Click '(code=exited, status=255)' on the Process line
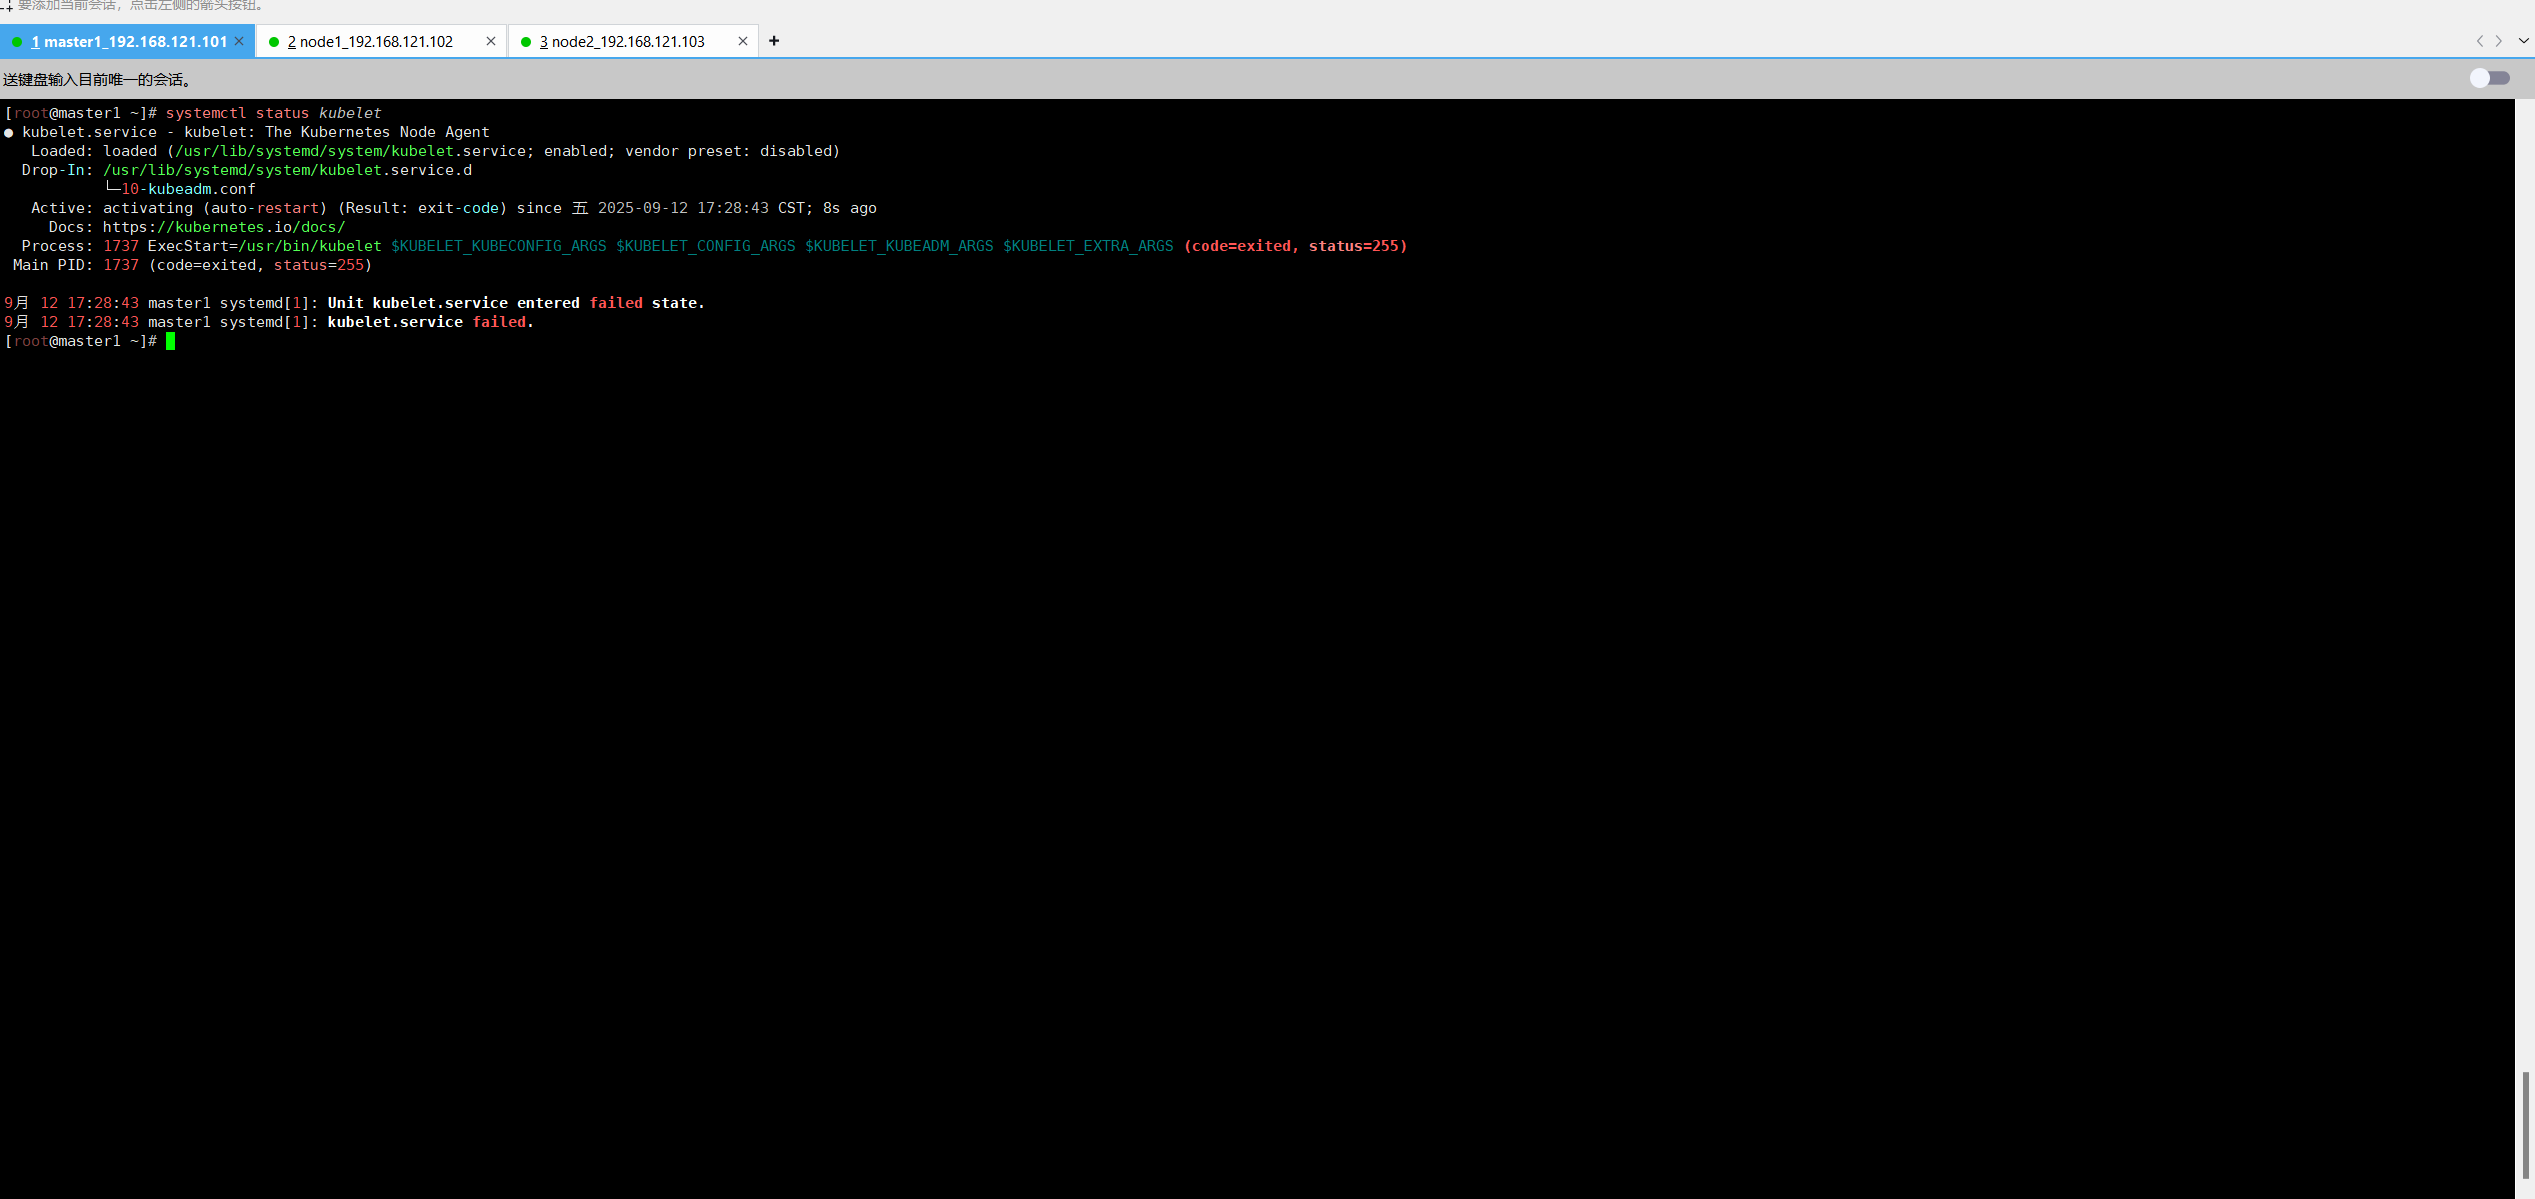 click(x=1296, y=246)
